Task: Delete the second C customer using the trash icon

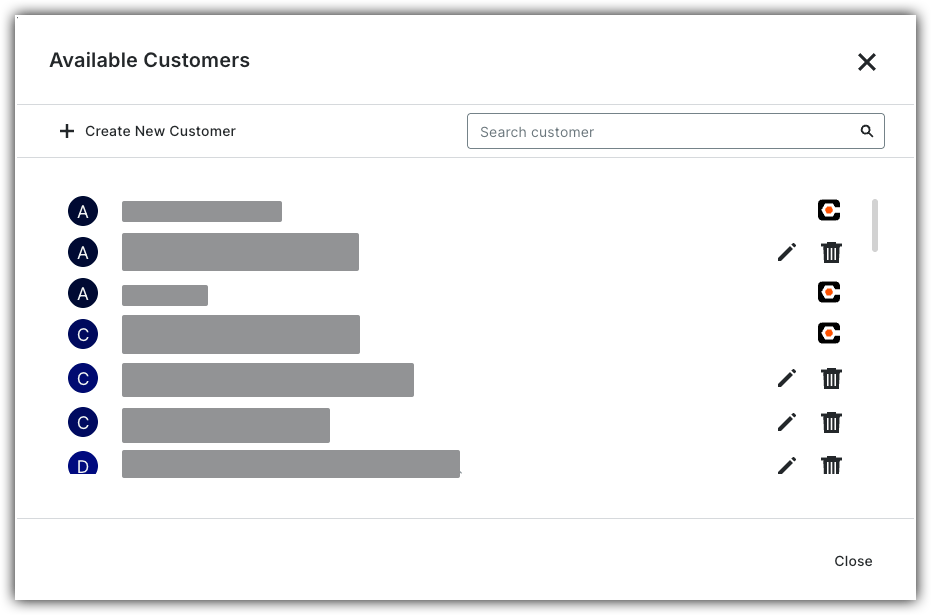Action: click(831, 378)
